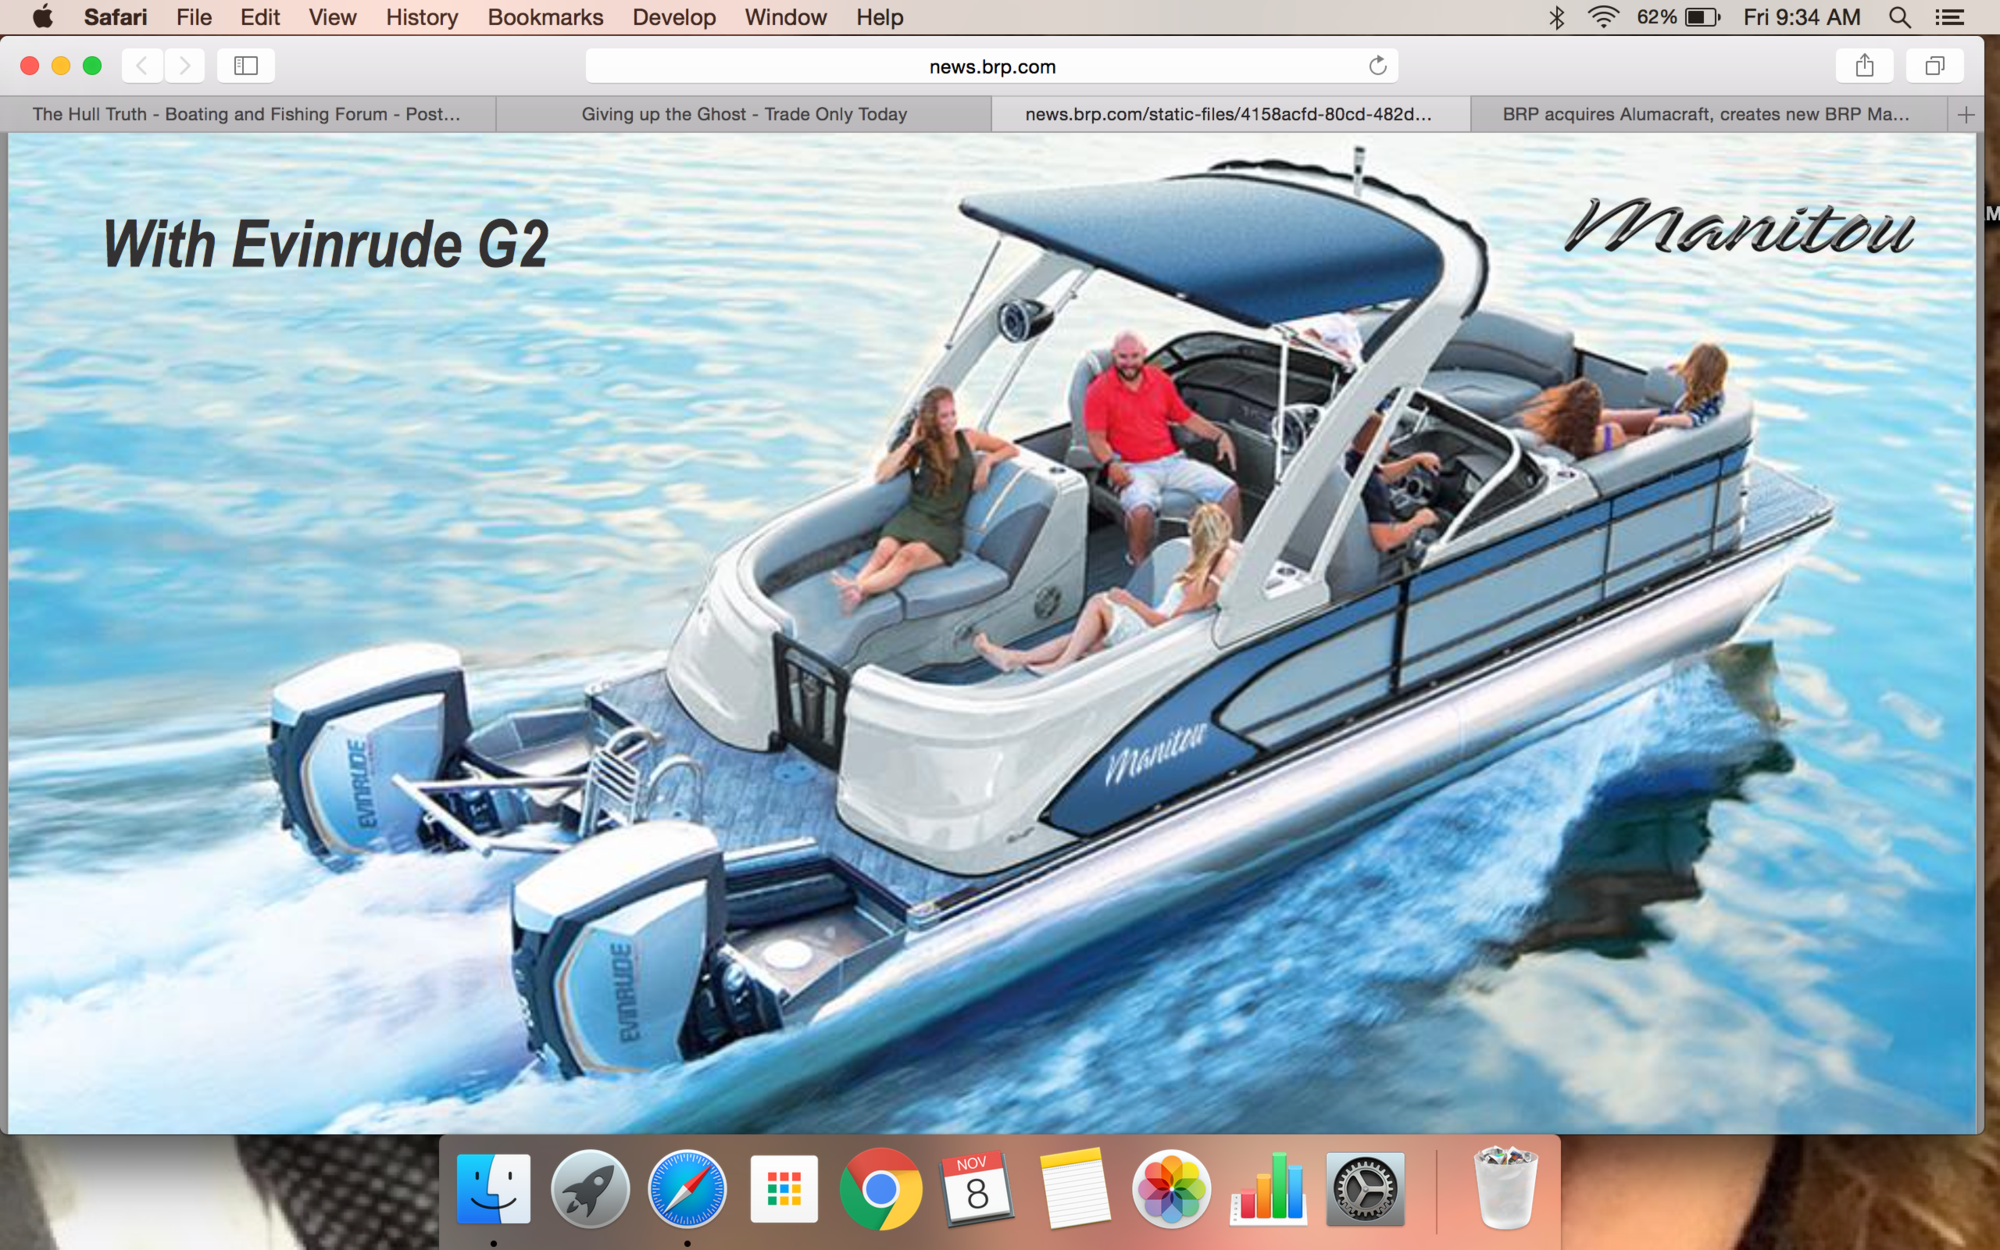Open System Preferences gear in Dock

[x=1365, y=1189]
